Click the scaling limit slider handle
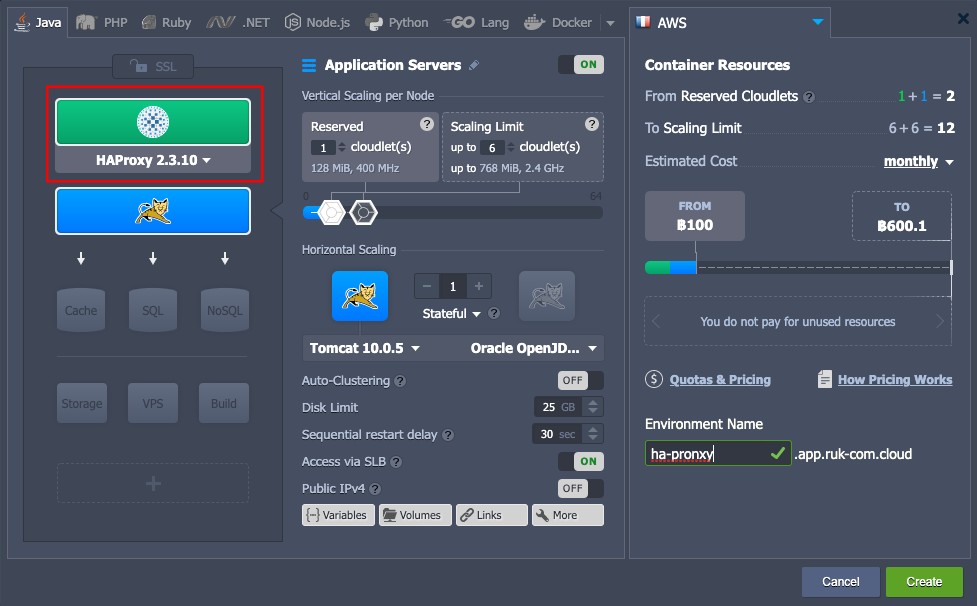The height and width of the screenshot is (606, 977). click(363, 213)
